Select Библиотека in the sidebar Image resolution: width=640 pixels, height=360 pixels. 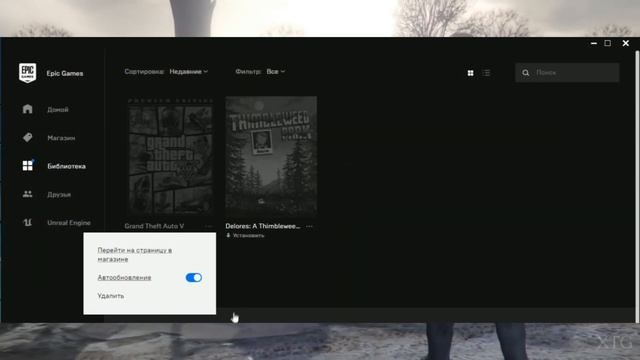click(66, 166)
